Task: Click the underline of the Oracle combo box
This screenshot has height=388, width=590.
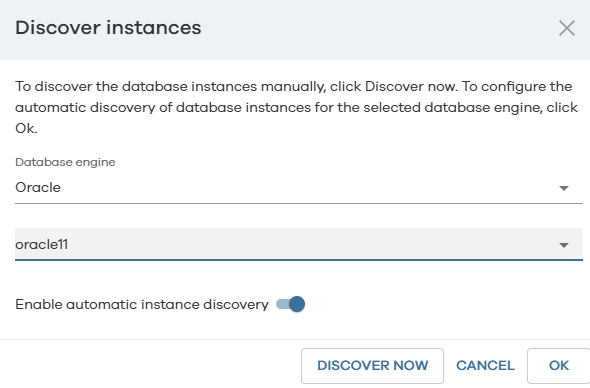Action: click(299, 204)
